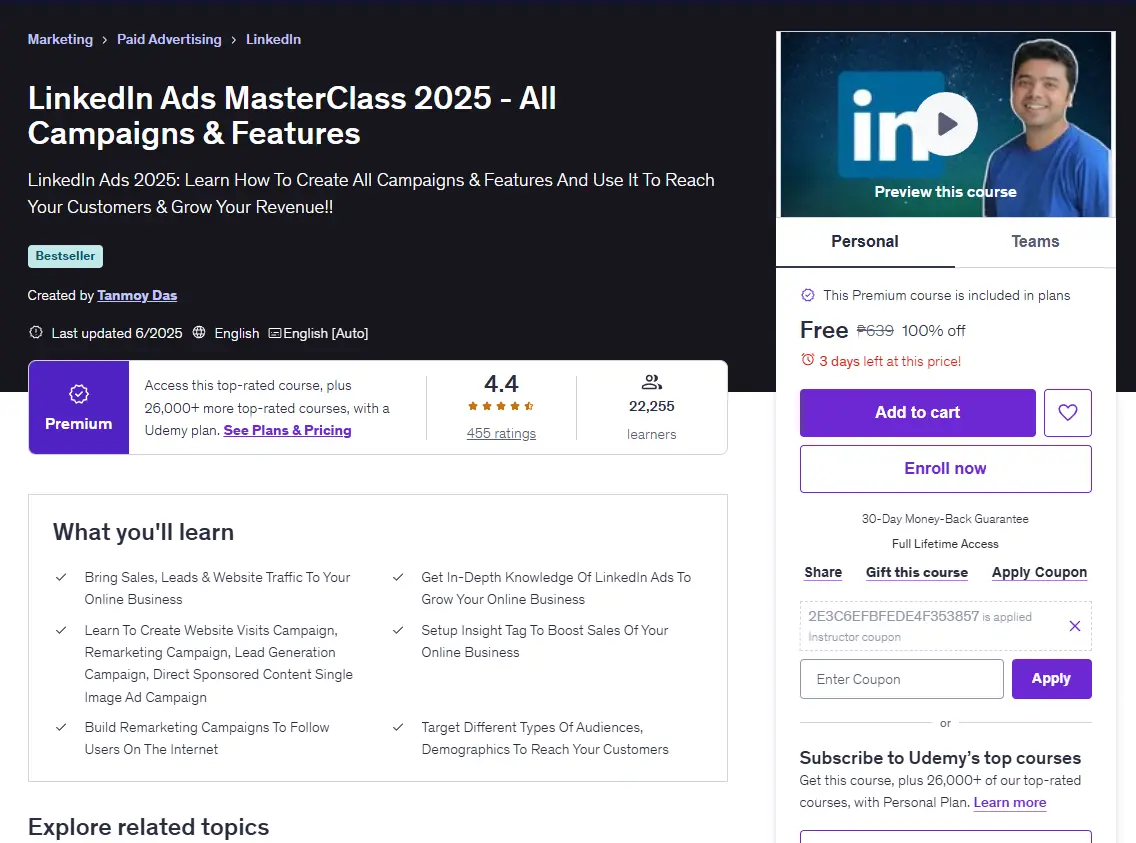Screen dimensions: 1136x843
Task: Click the globe language icon
Action: point(199,332)
